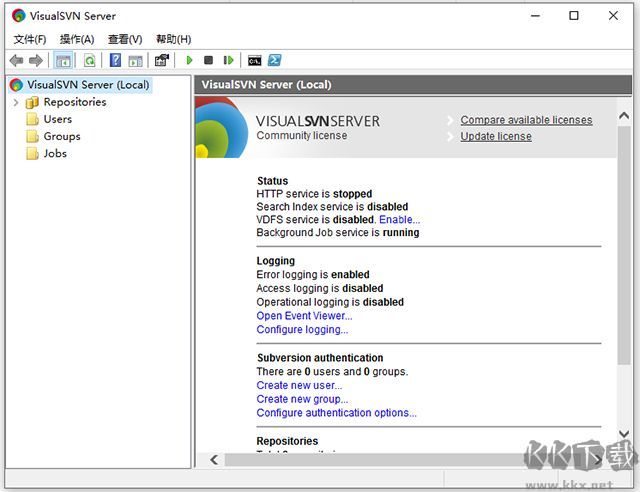Click the vertical scrollbar thumb
The image size is (640, 492).
pyautogui.click(x=624, y=245)
